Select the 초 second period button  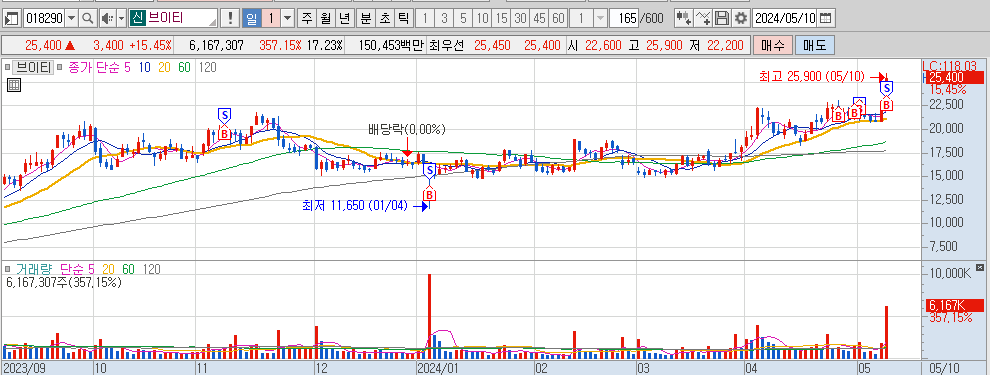point(385,18)
